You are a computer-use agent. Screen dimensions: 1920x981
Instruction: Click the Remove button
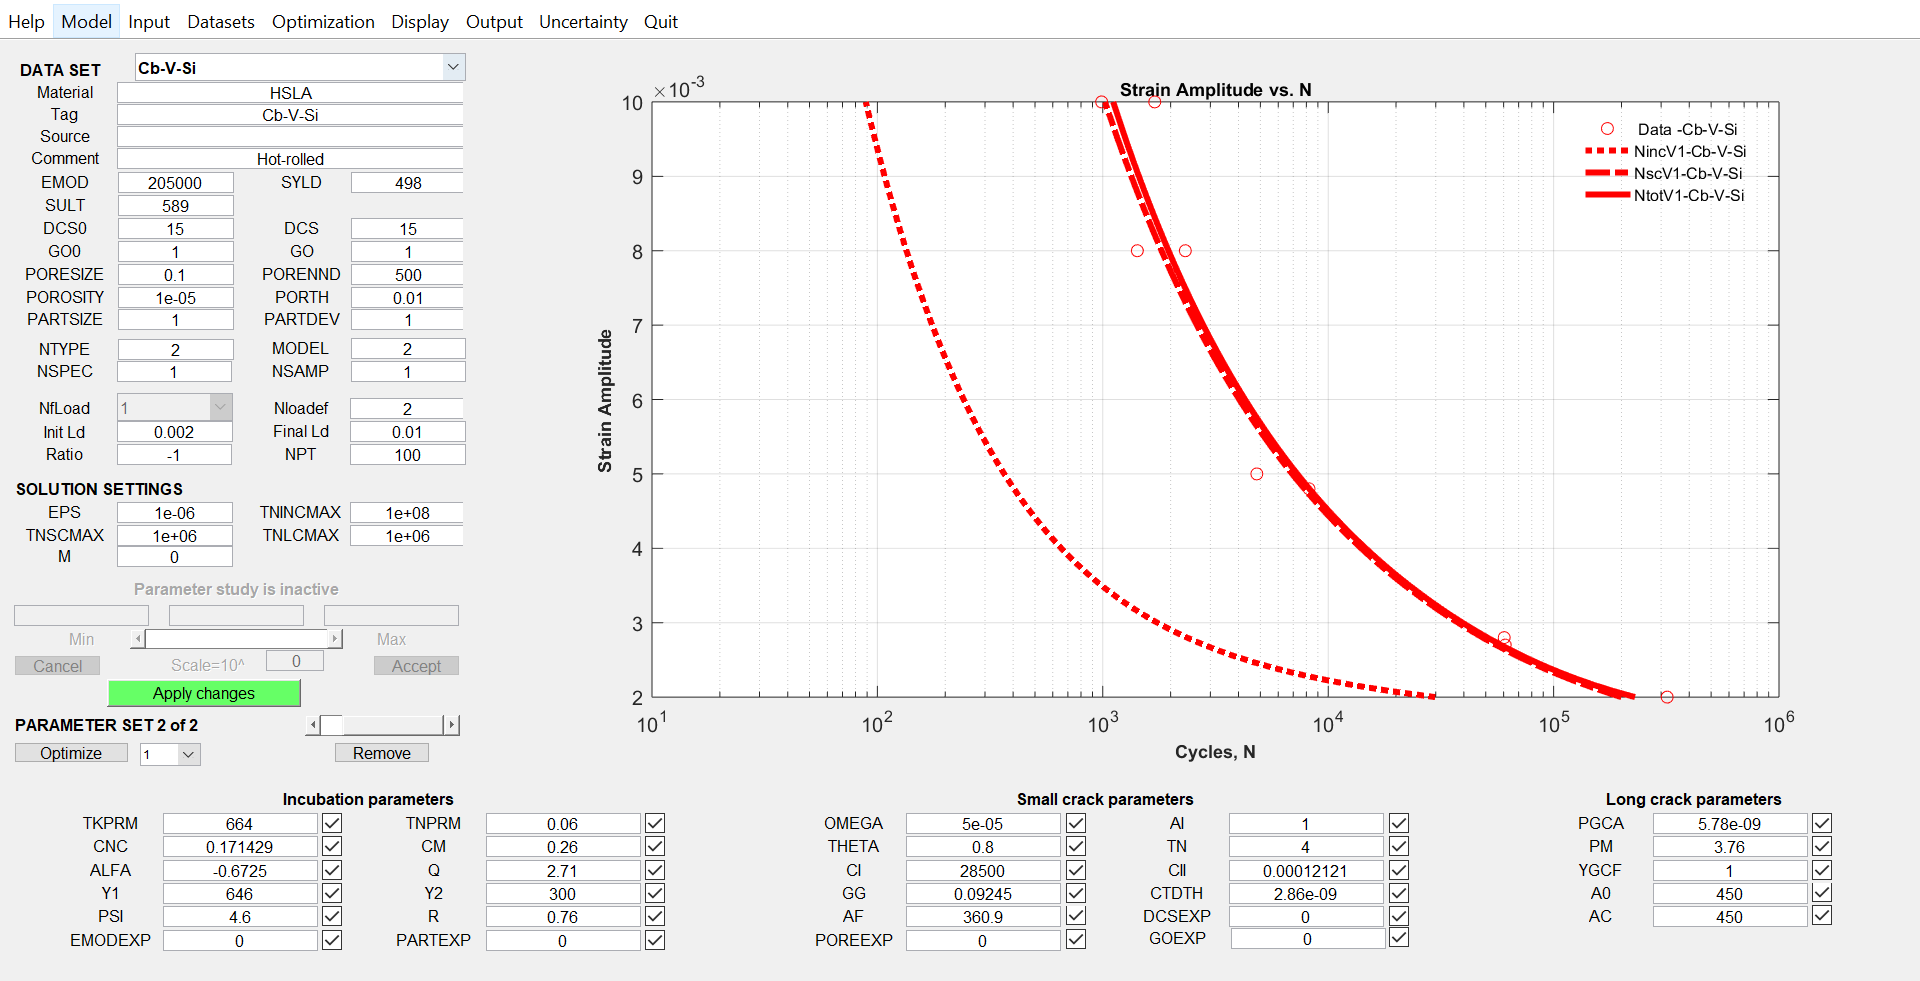point(381,753)
